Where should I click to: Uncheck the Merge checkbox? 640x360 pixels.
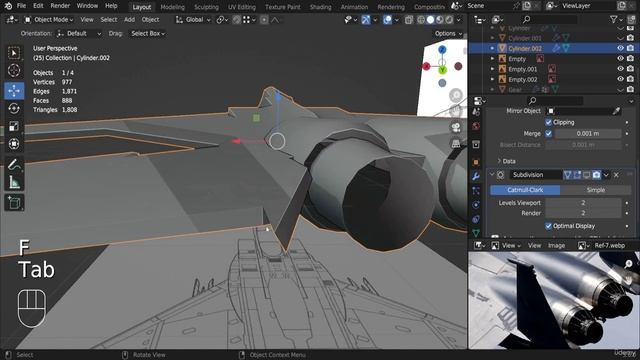click(x=548, y=133)
